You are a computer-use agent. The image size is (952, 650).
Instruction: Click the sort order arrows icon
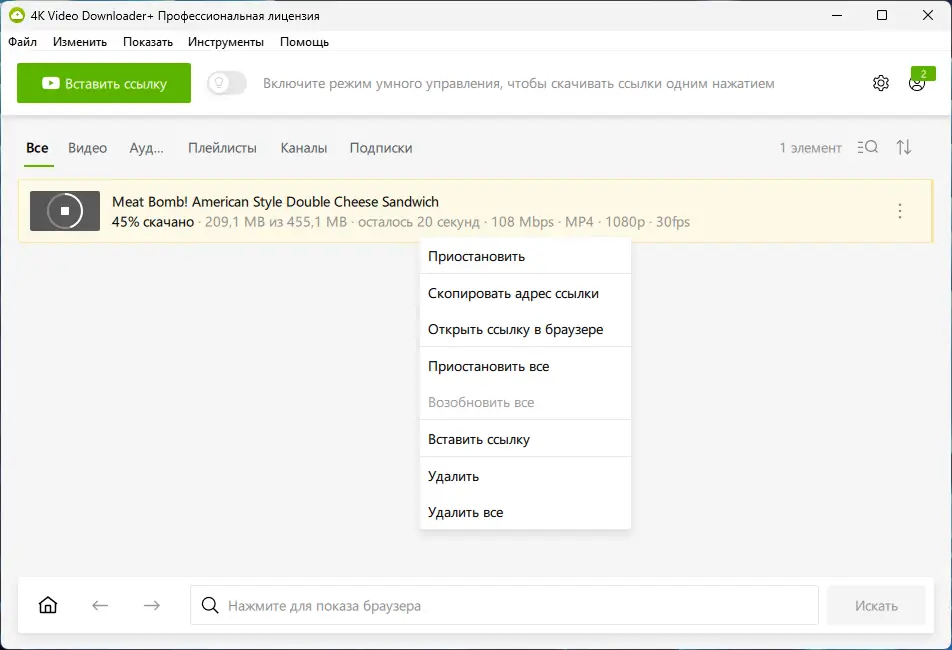coord(904,148)
